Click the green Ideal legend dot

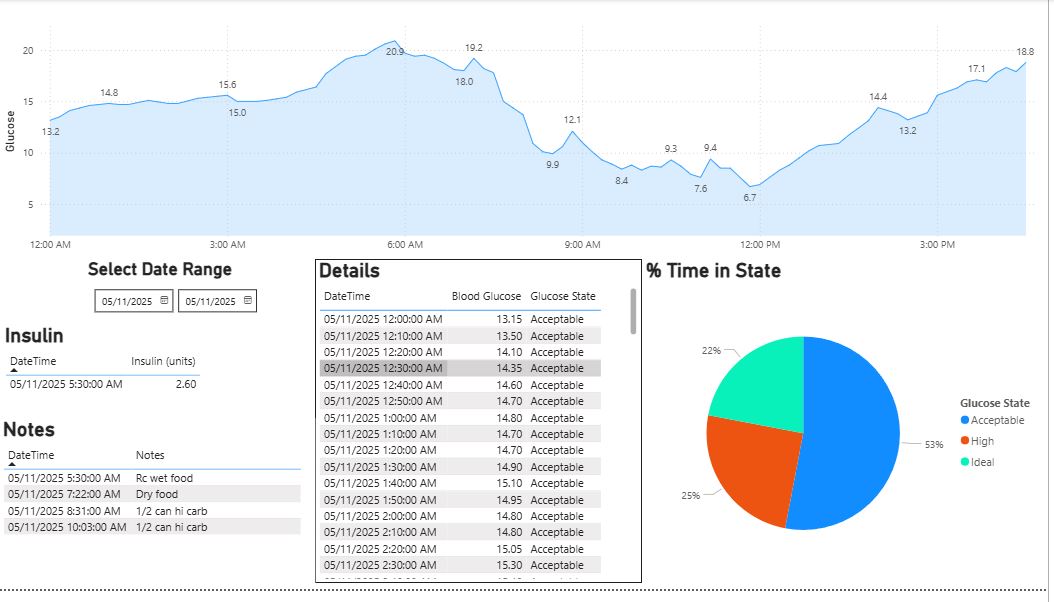[x=964, y=462]
